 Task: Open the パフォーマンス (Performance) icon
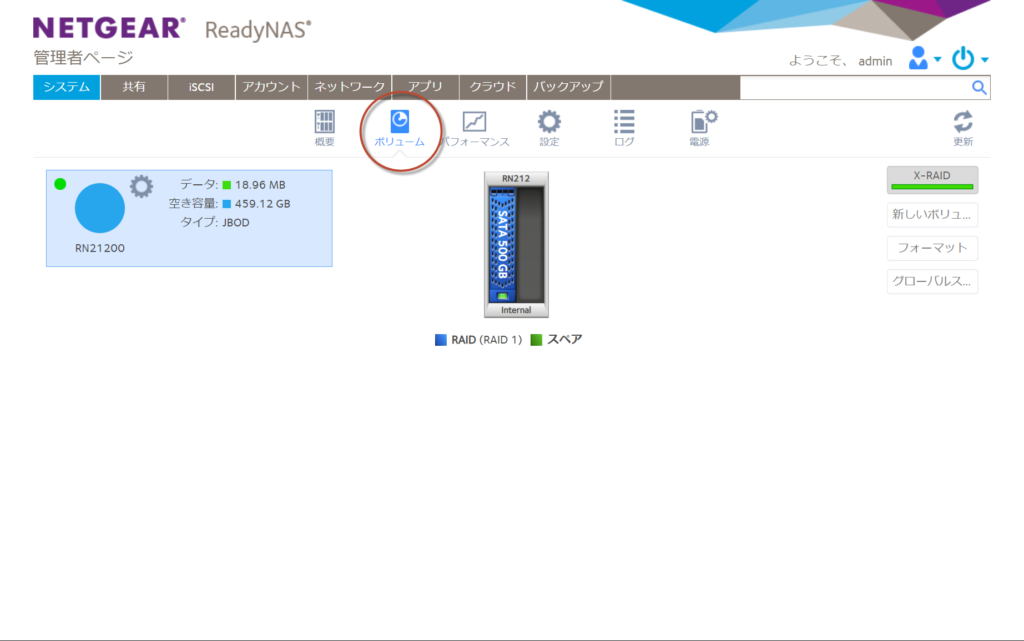pyautogui.click(x=475, y=125)
